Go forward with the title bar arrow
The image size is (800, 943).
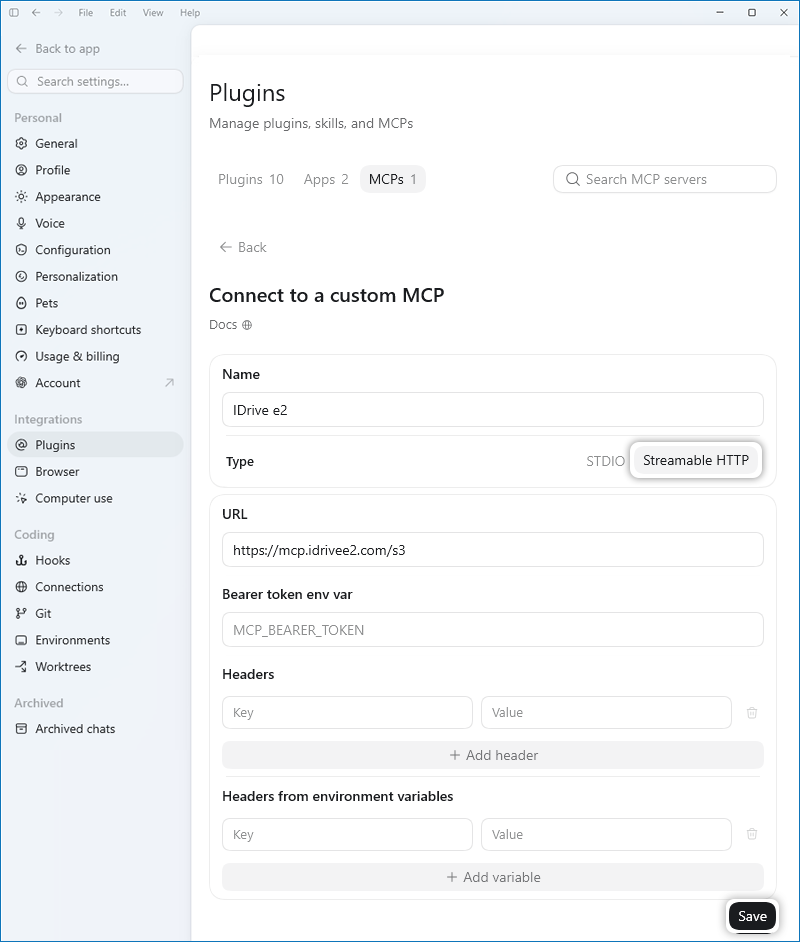tap(58, 13)
